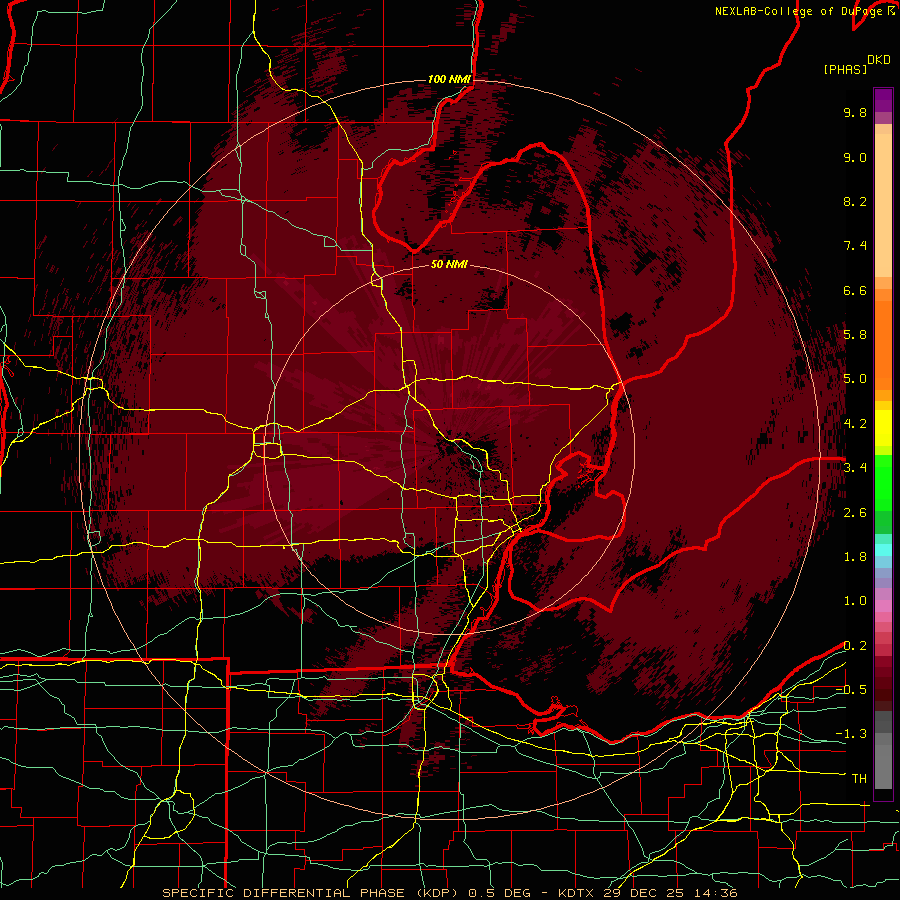
Task: Click the 8.2 value on color scale
Action: click(x=855, y=201)
